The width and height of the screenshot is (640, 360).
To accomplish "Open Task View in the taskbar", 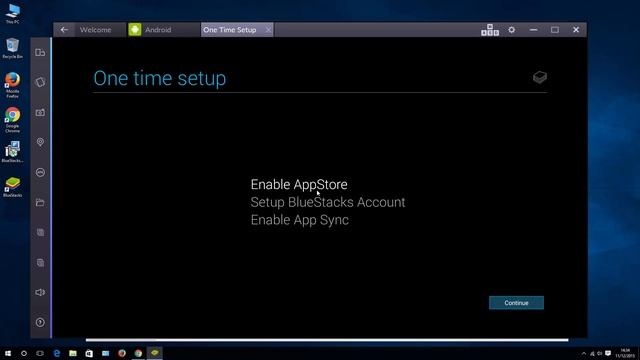I will (x=40, y=353).
